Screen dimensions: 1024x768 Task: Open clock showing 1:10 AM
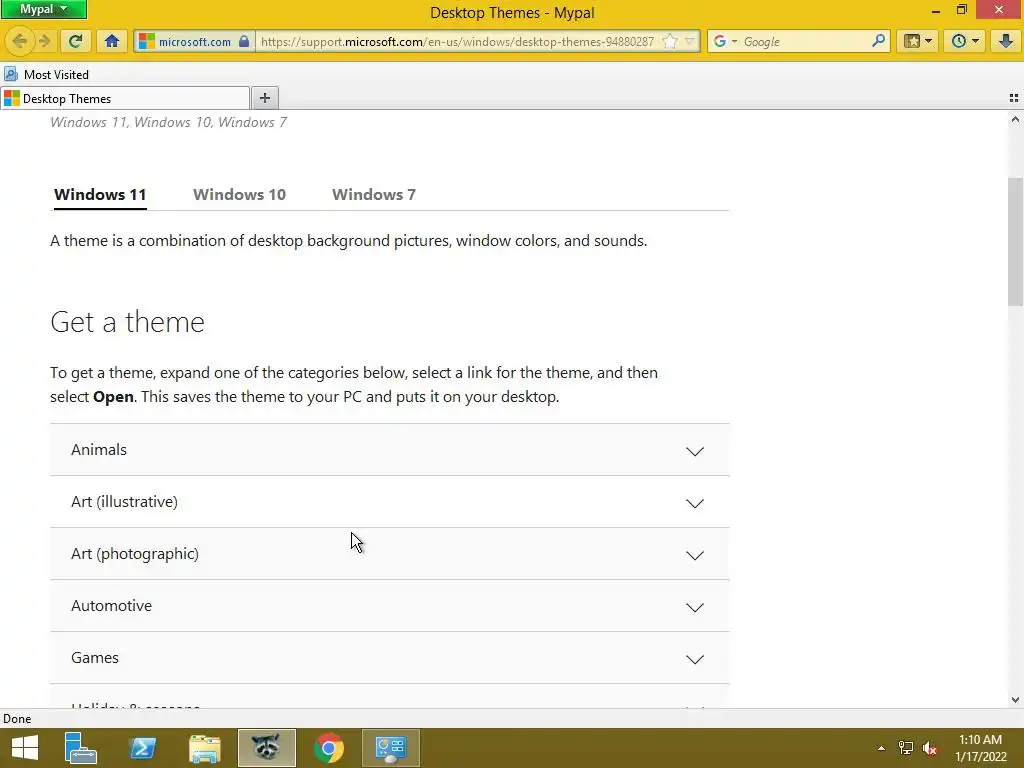[x=980, y=748]
